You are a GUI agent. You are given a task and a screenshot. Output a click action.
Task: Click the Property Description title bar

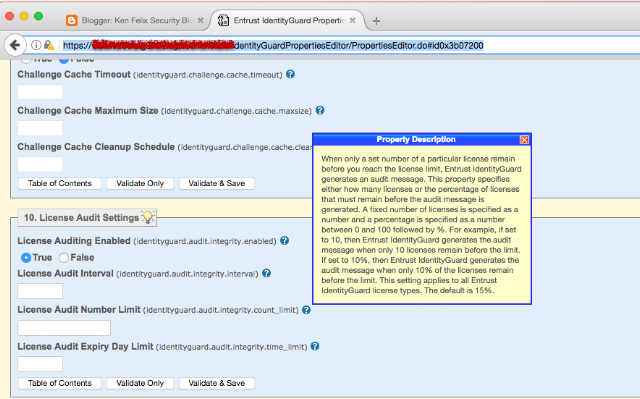click(x=416, y=140)
